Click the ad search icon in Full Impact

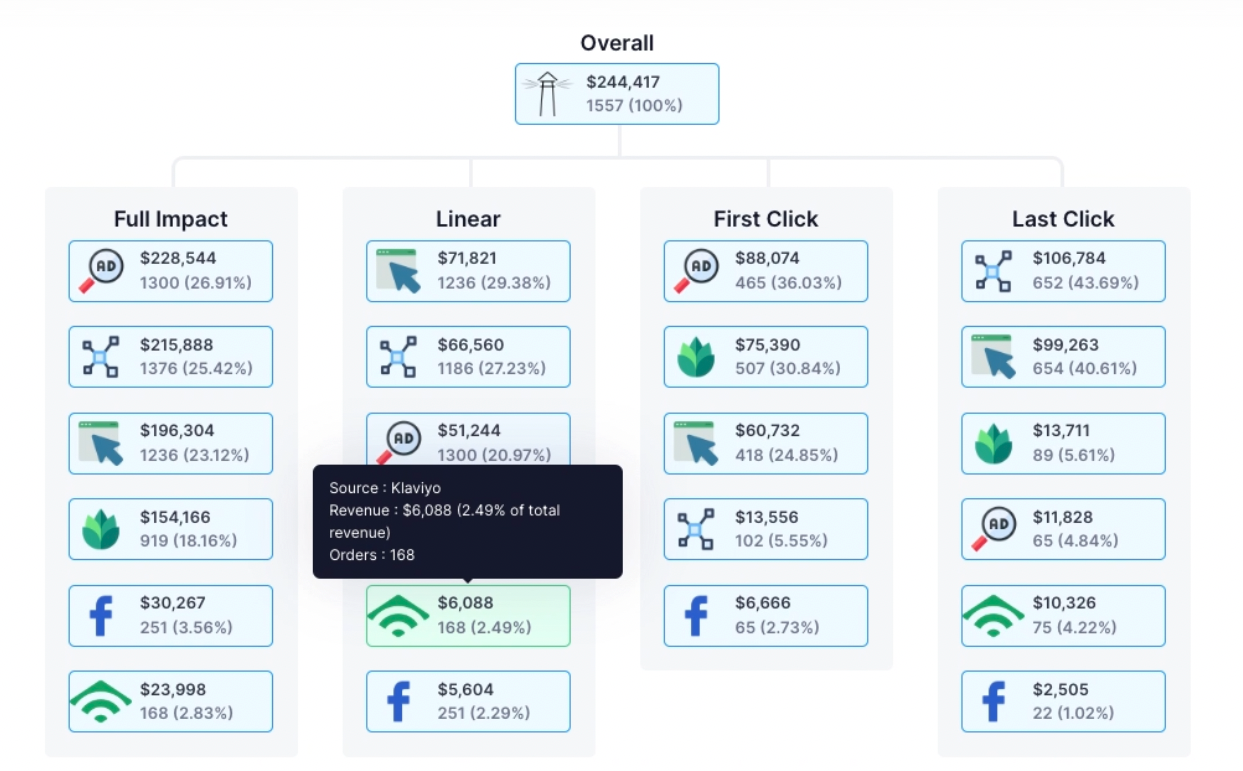click(x=101, y=271)
